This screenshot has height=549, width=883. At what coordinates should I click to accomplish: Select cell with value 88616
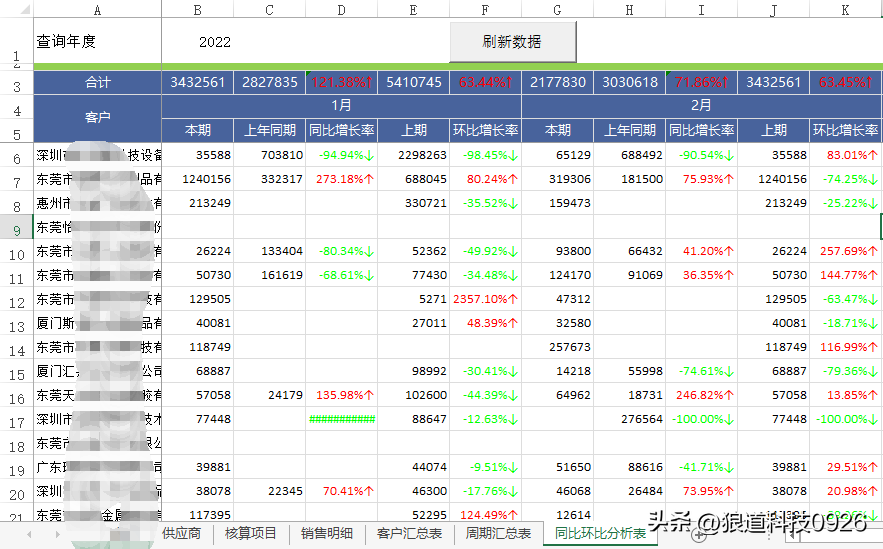coord(630,467)
